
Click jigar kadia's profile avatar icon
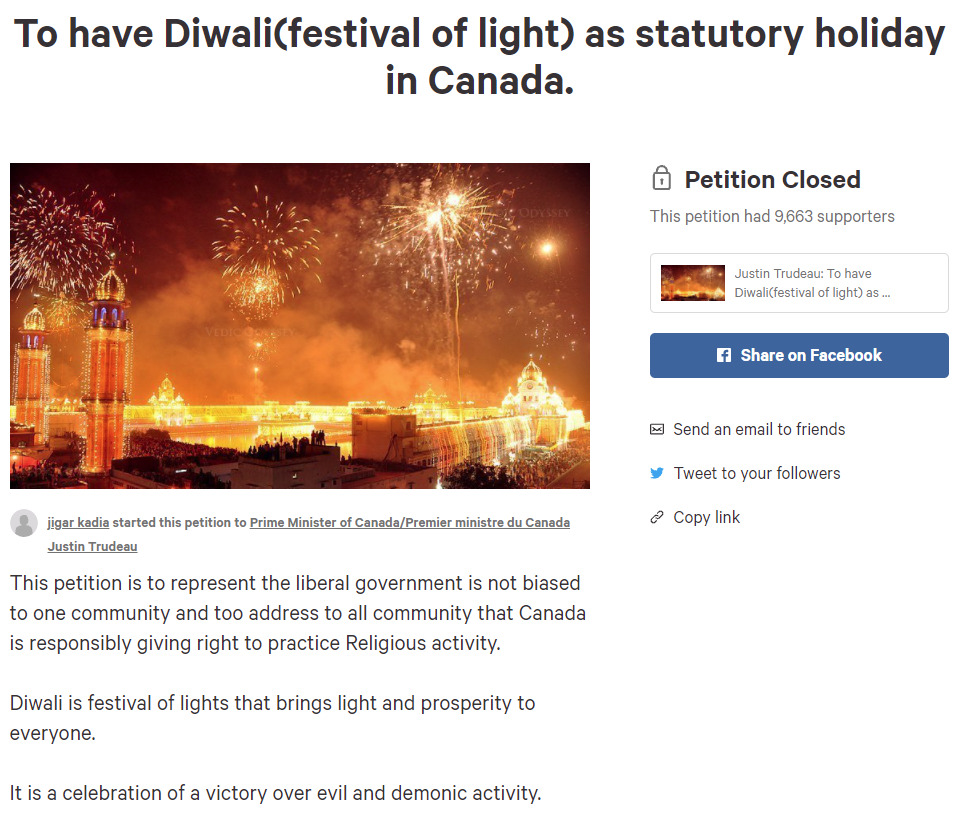[x=24, y=523]
